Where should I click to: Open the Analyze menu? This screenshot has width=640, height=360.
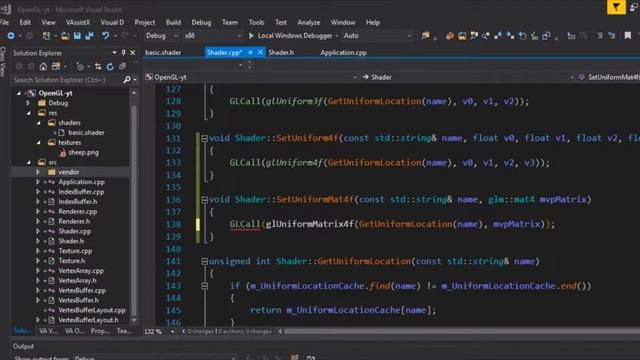(309, 22)
